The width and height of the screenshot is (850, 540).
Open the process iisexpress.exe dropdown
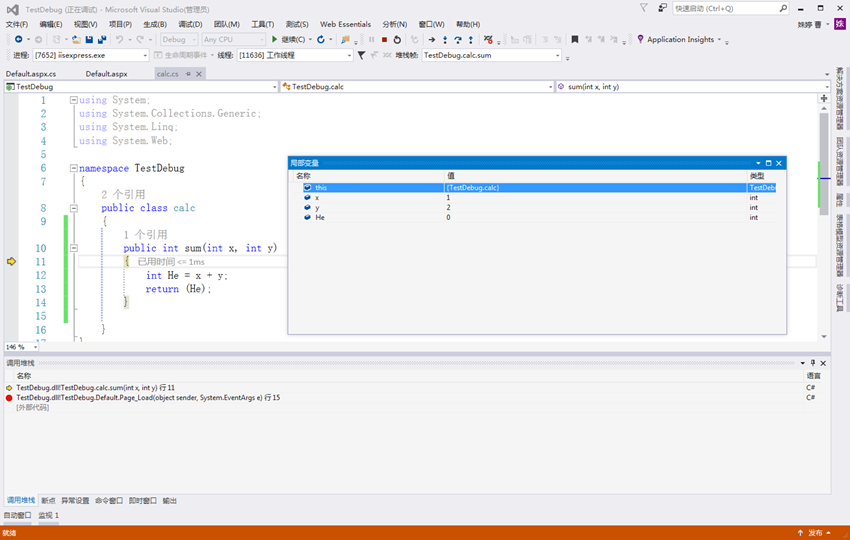point(144,56)
